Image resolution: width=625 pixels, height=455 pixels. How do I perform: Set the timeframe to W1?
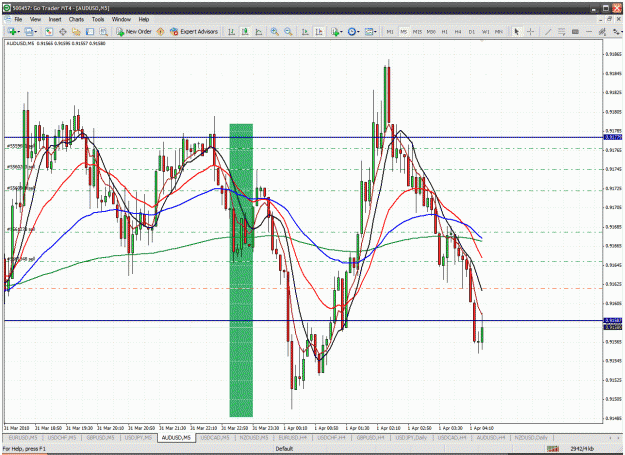485,31
